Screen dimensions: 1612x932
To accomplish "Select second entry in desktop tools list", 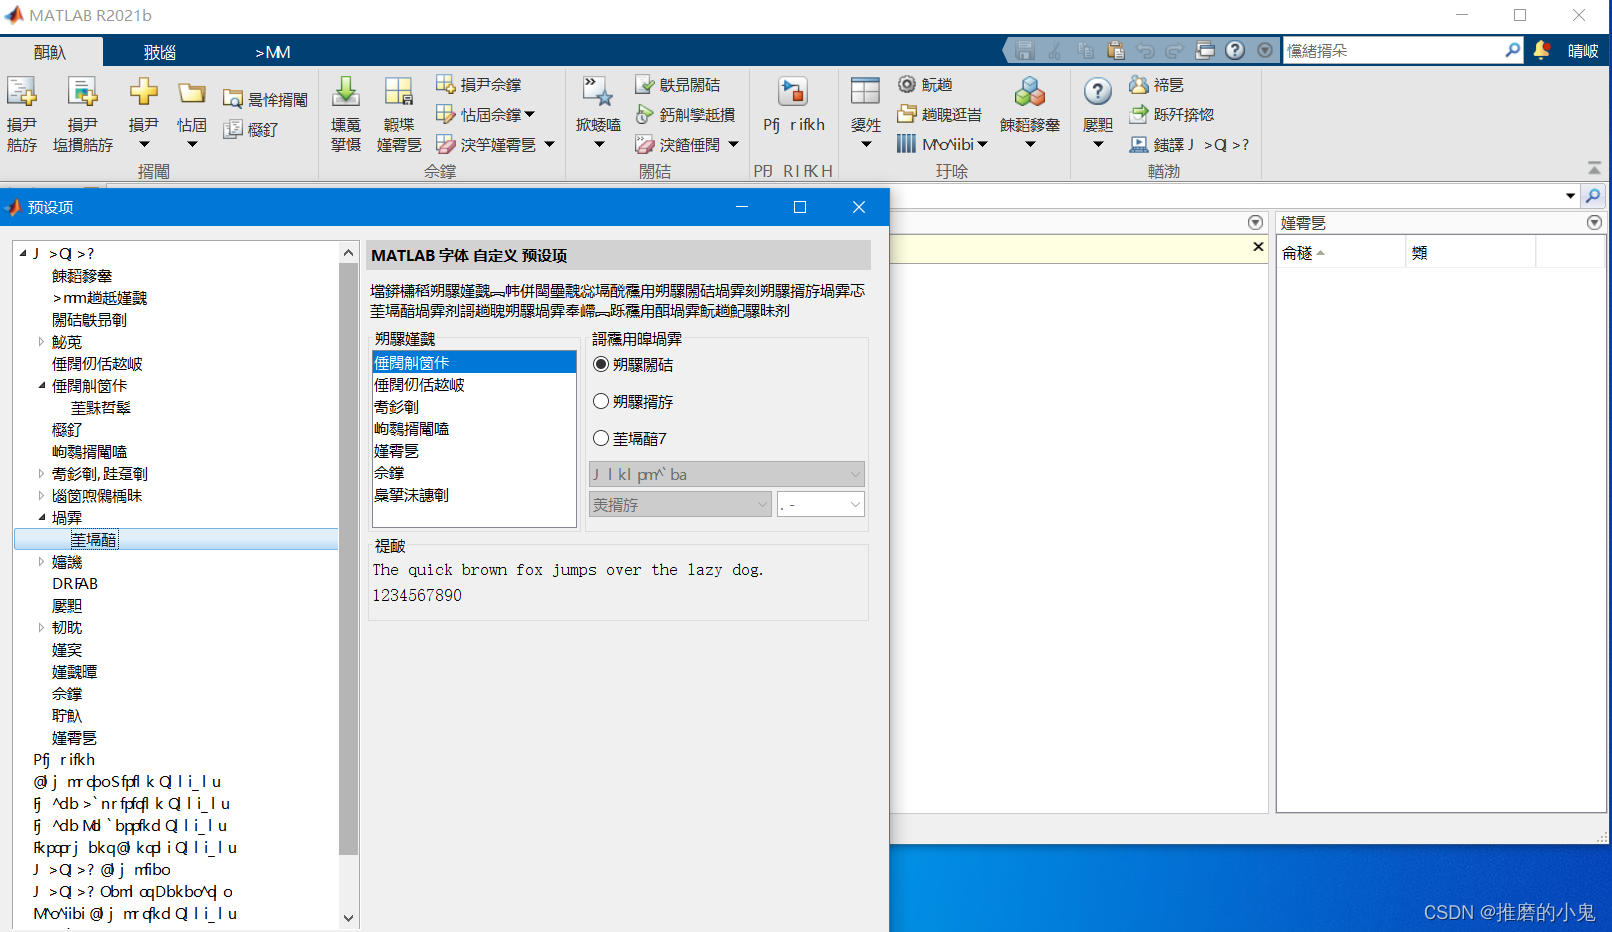I will point(419,385).
